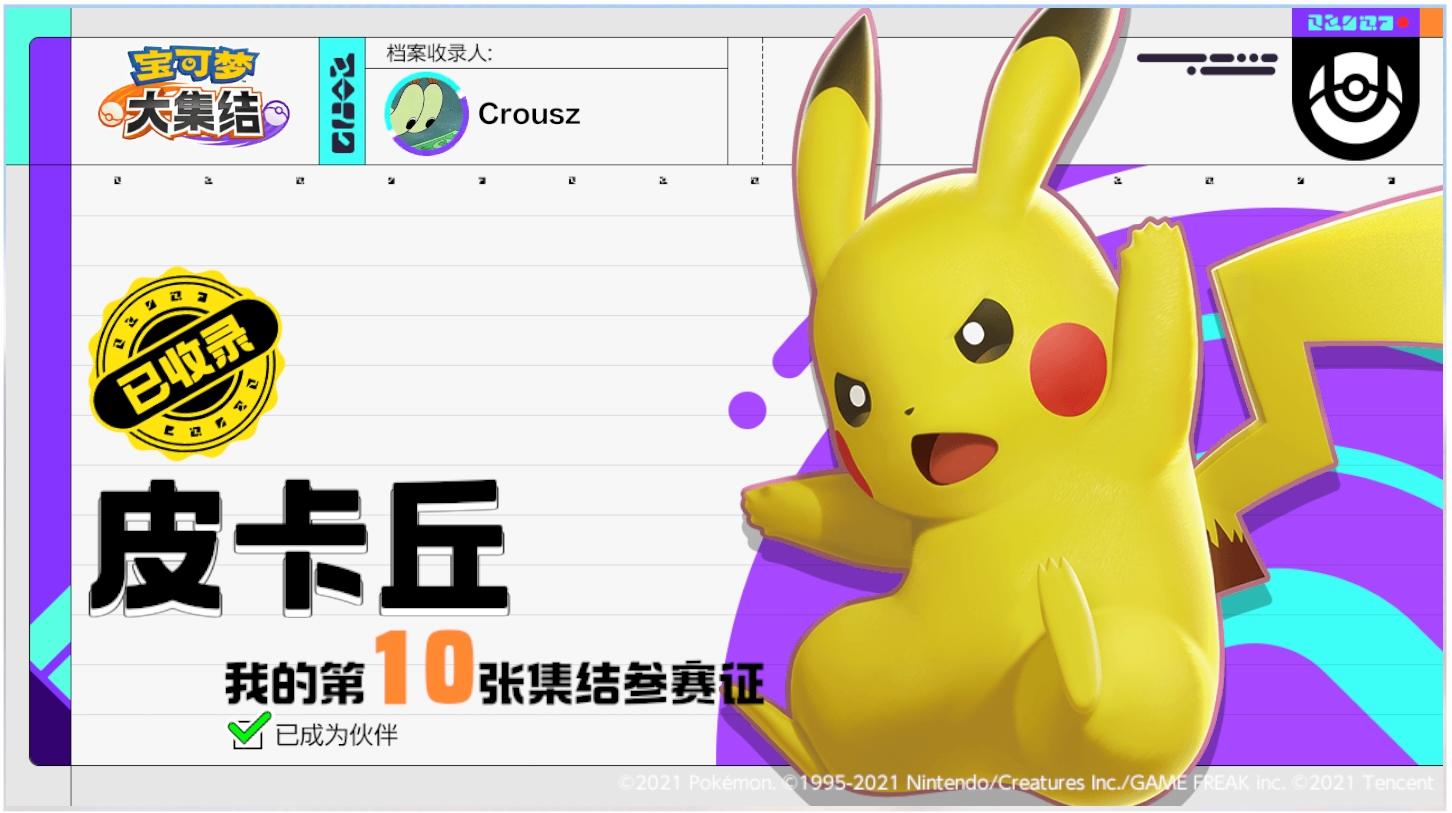Select the username Crousz
This screenshot has height=813, width=1452.
(x=529, y=114)
